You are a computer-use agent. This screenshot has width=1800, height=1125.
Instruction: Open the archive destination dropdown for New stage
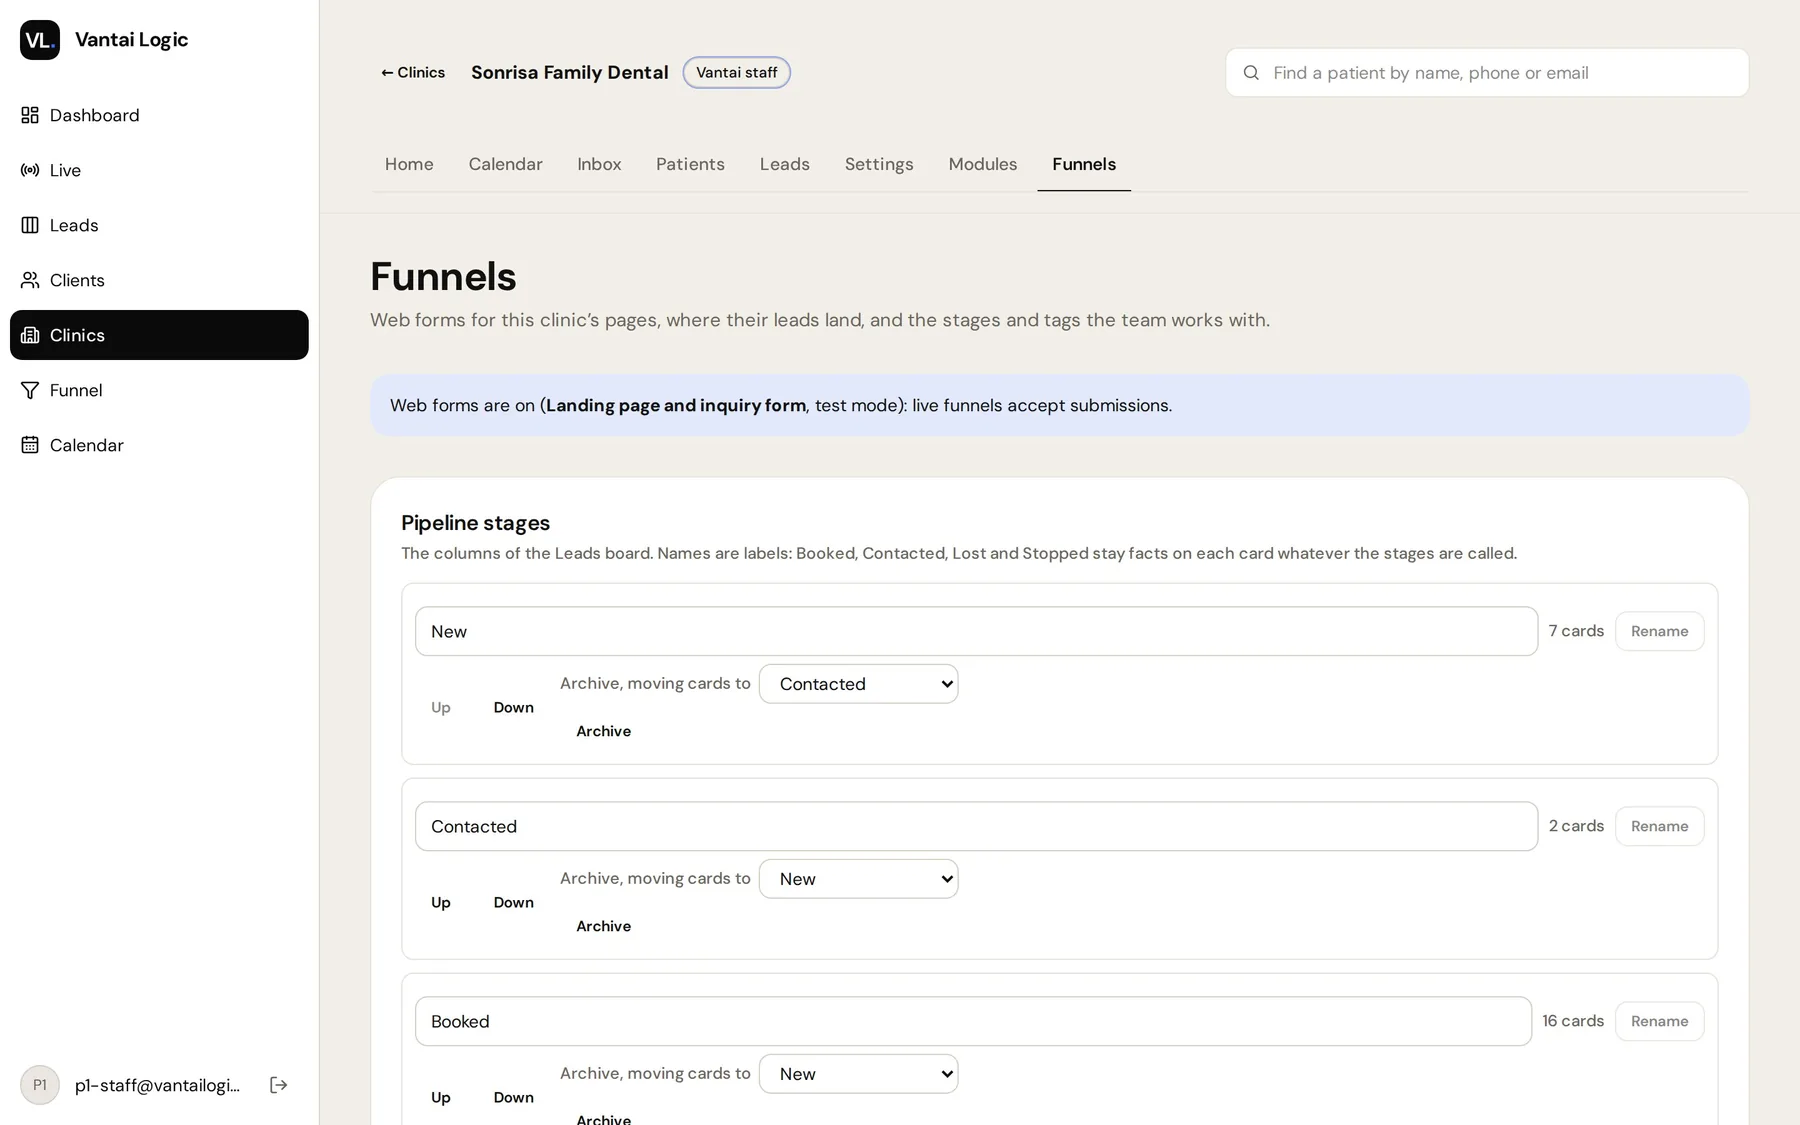(859, 684)
